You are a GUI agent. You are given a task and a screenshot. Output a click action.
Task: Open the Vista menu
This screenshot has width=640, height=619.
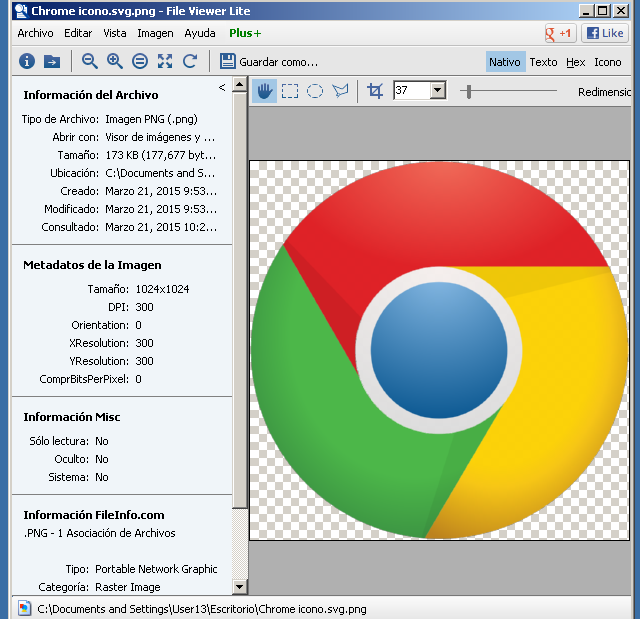[115, 33]
